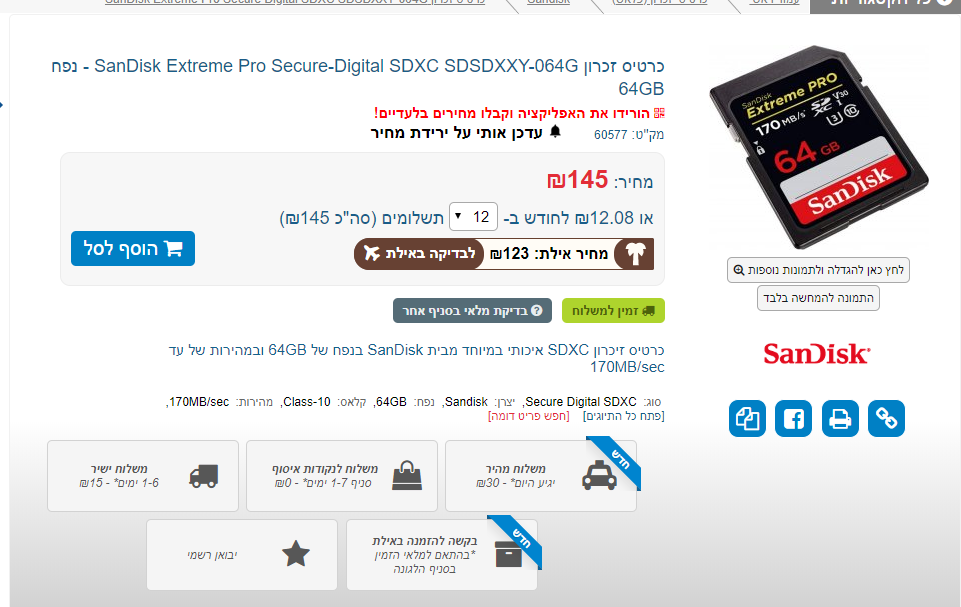Click the print page icon
The height and width of the screenshot is (607, 961).
pos(840,419)
